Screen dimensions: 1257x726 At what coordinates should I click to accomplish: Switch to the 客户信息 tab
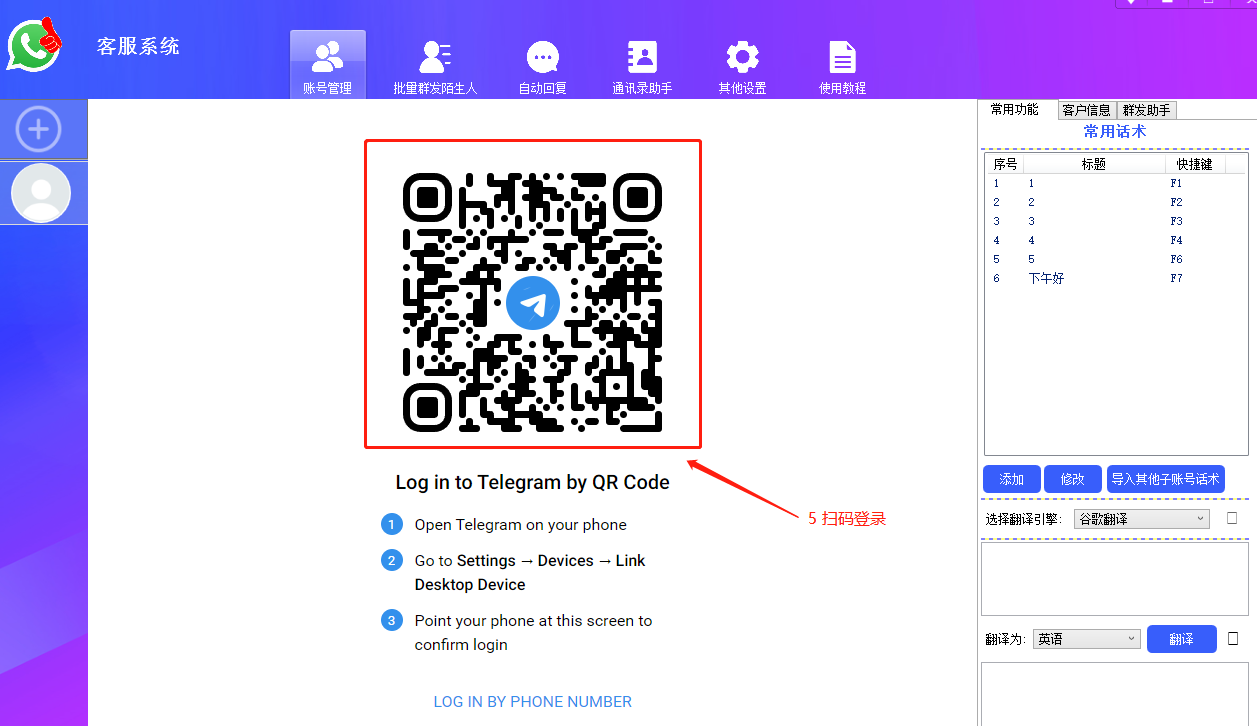(x=1086, y=110)
